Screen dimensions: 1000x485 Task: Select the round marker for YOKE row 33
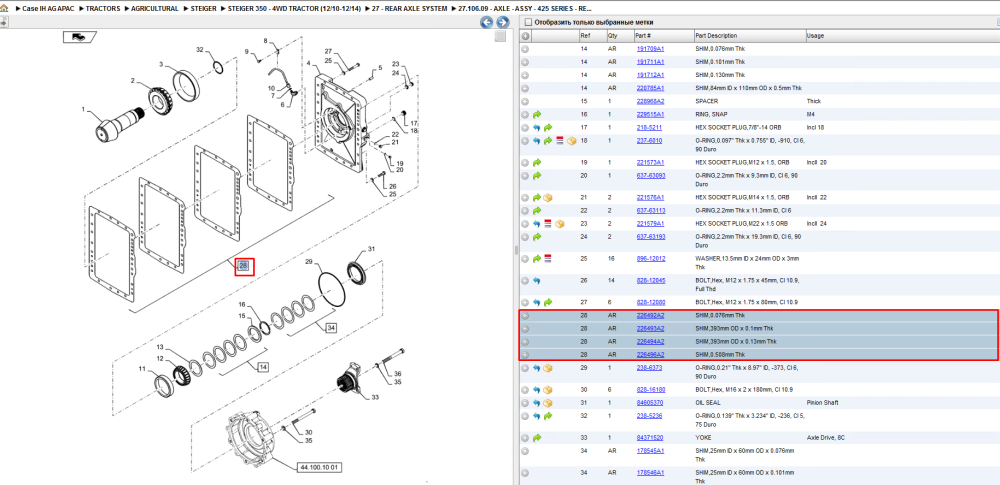pos(526,438)
